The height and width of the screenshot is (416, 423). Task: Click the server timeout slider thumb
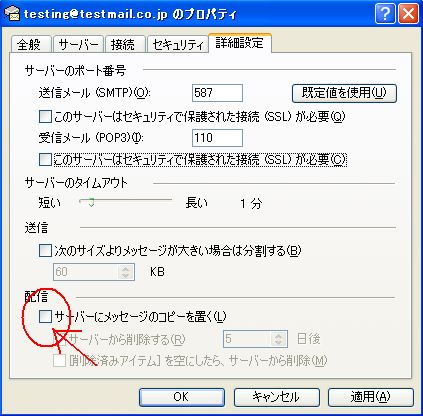pyautogui.click(x=90, y=202)
